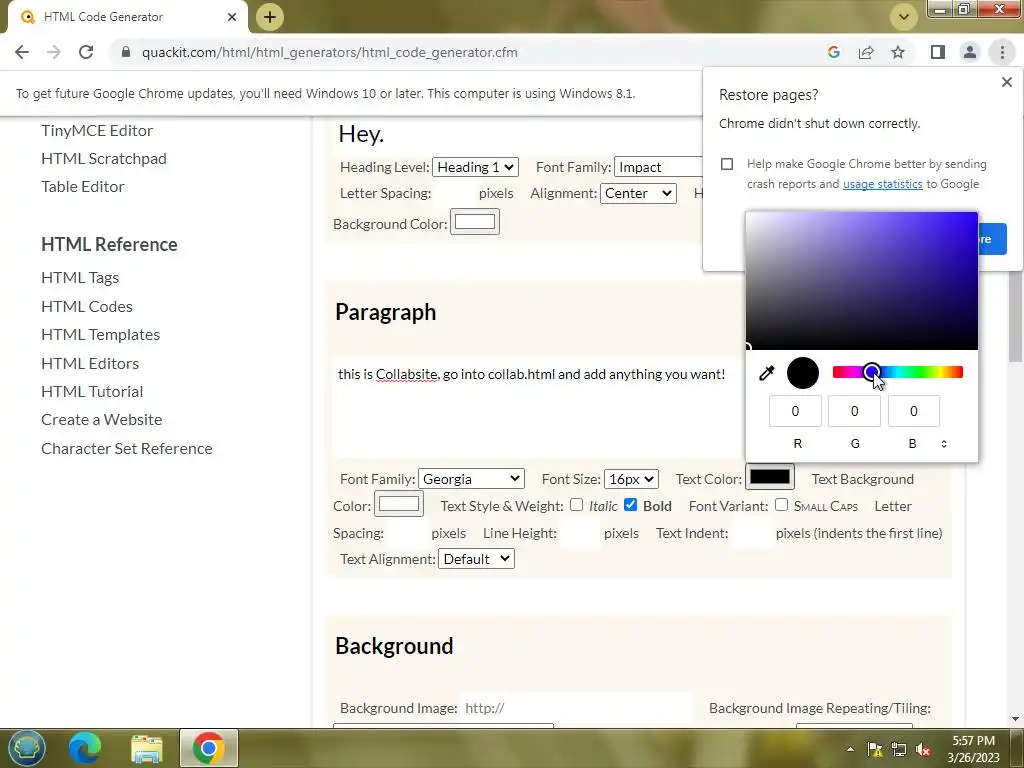Click the black Text Color swatch
The height and width of the screenshot is (768, 1024).
pos(770,477)
